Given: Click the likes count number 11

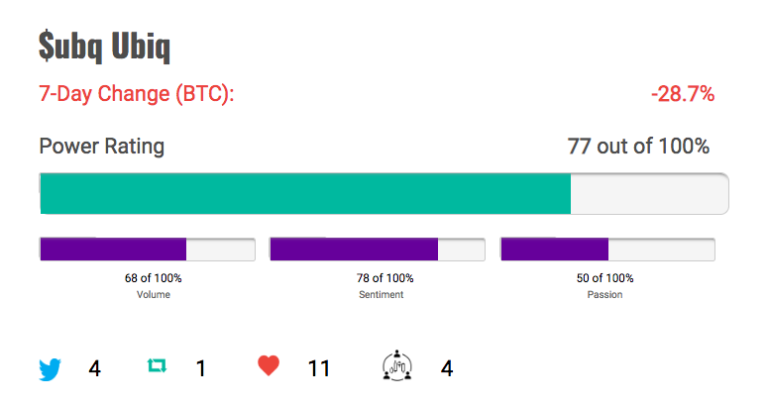Looking at the screenshot, I should click(x=319, y=368).
